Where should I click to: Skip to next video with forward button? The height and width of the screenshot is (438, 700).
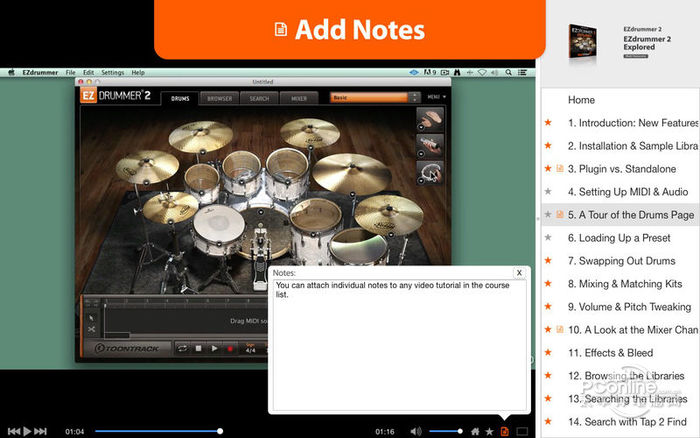tap(41, 431)
